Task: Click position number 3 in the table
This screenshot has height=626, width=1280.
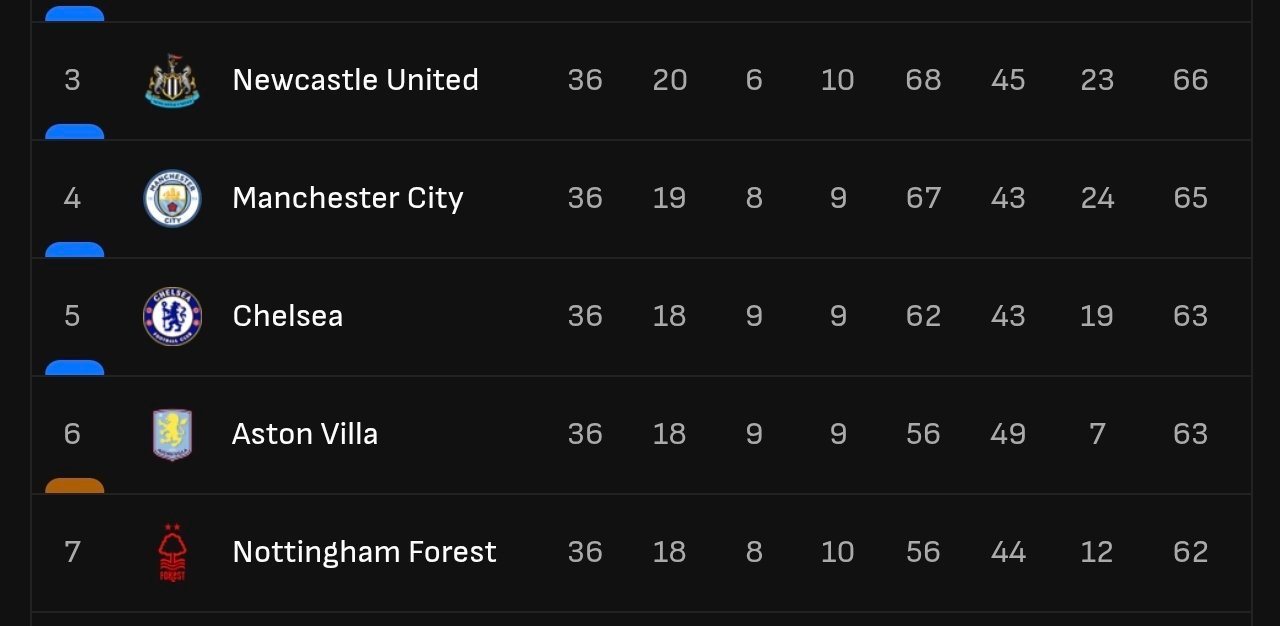Action: (72, 80)
